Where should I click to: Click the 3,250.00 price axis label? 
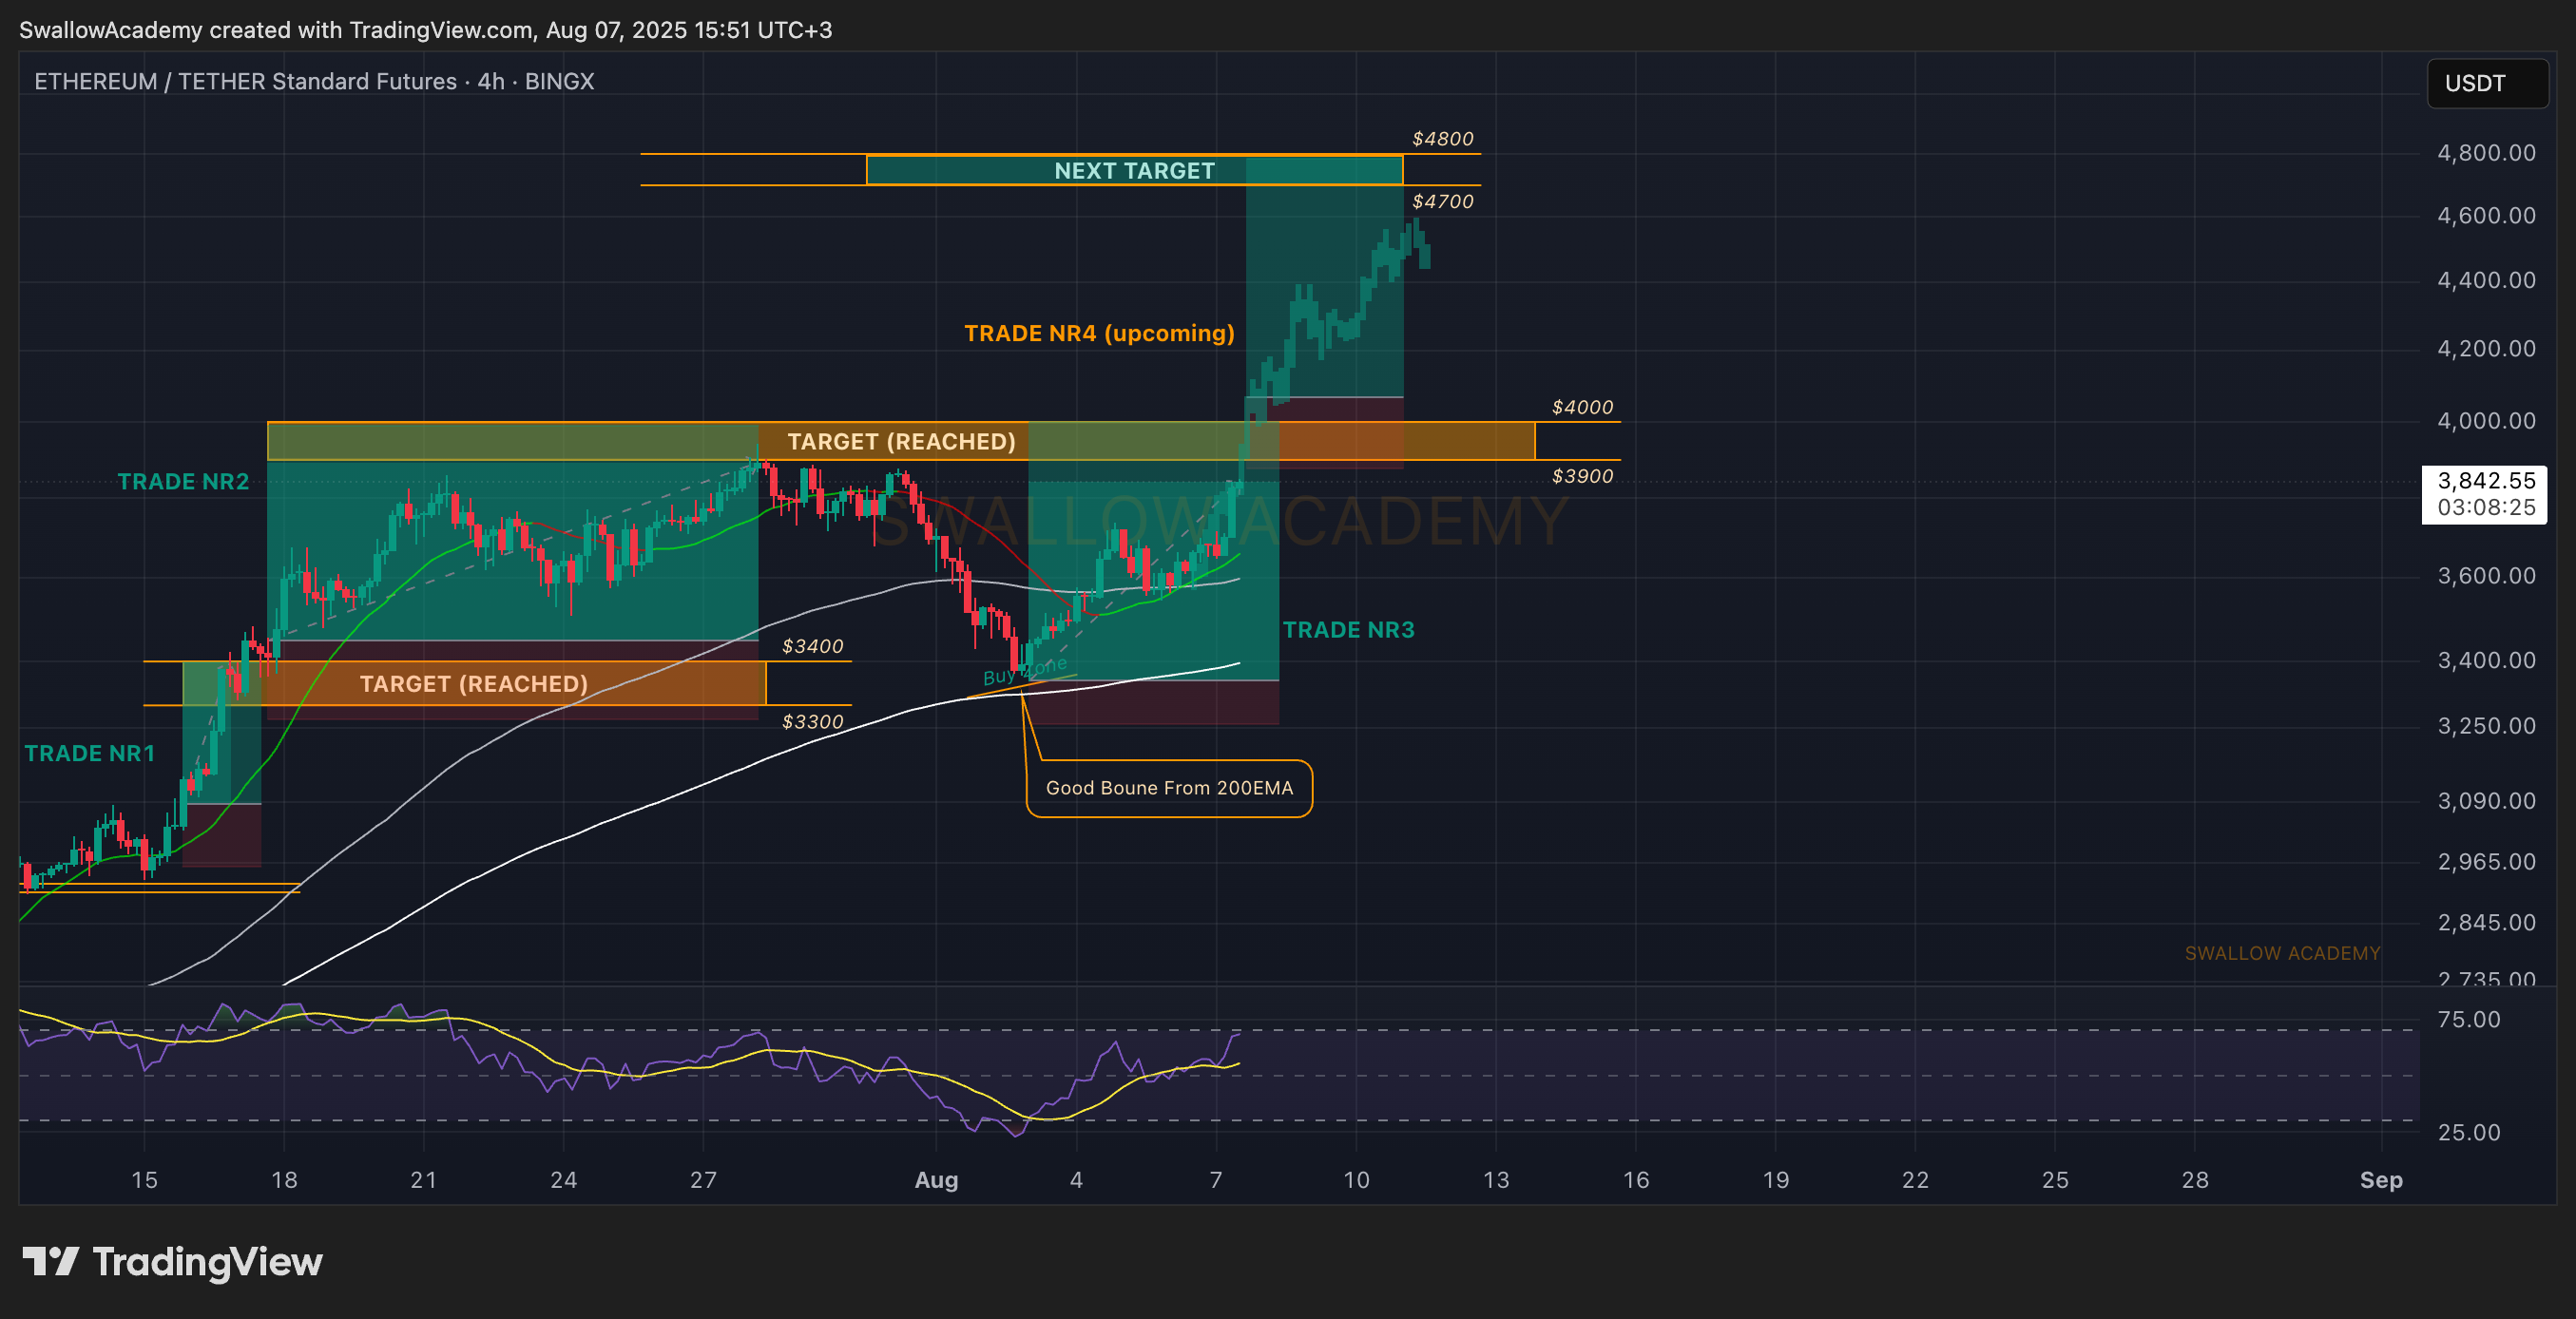[2486, 725]
